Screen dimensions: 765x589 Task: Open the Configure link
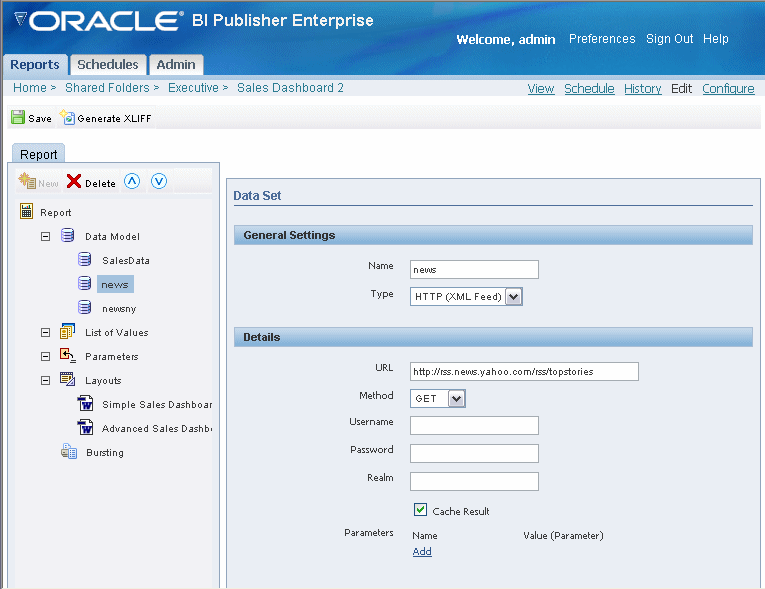click(728, 89)
